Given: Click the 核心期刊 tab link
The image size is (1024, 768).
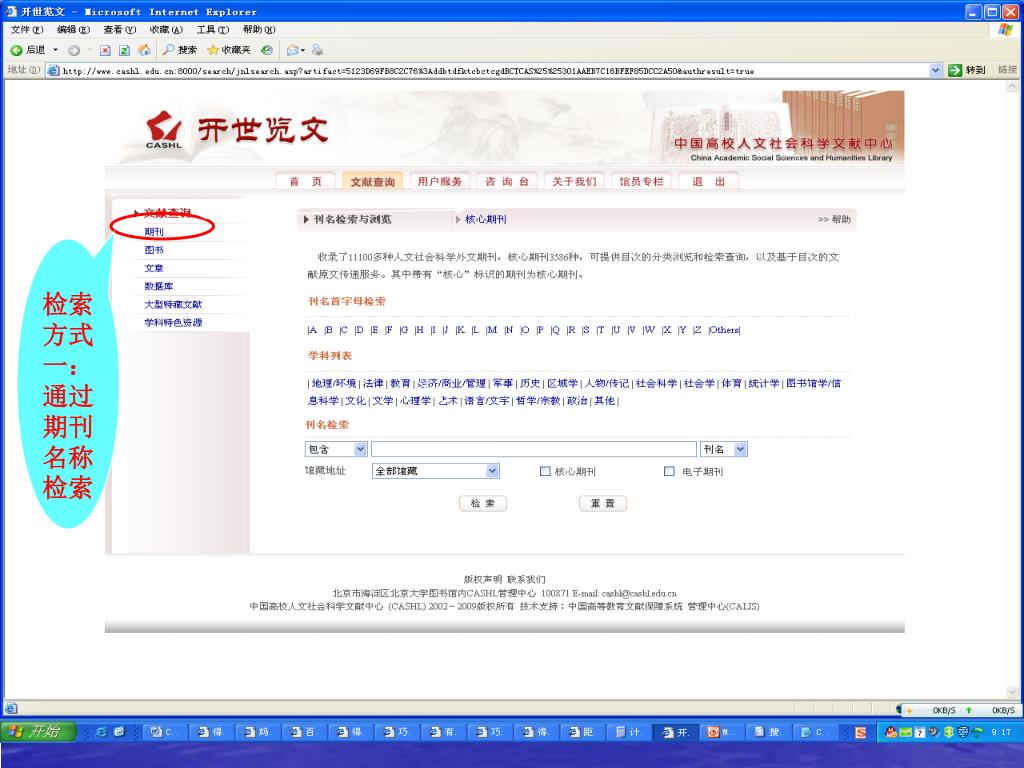Looking at the screenshot, I should [485, 219].
